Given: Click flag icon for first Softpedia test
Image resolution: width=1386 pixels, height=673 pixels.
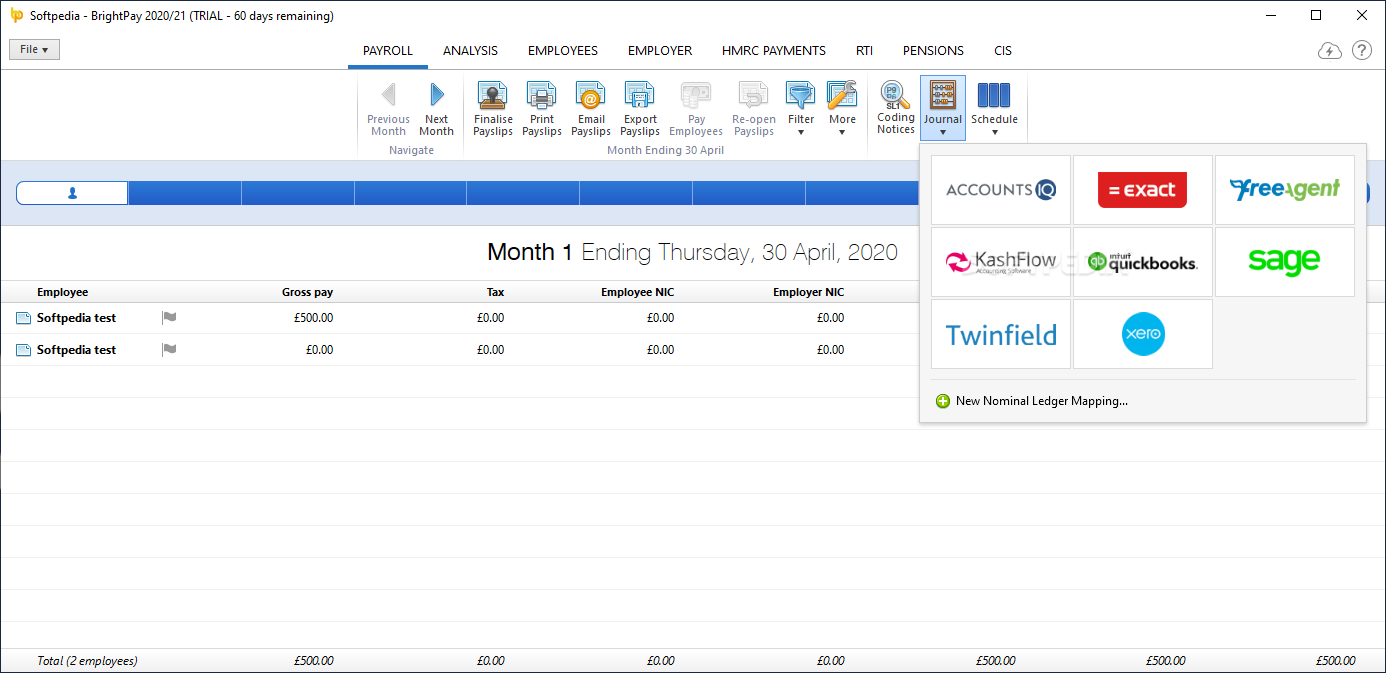Looking at the screenshot, I should point(169,318).
